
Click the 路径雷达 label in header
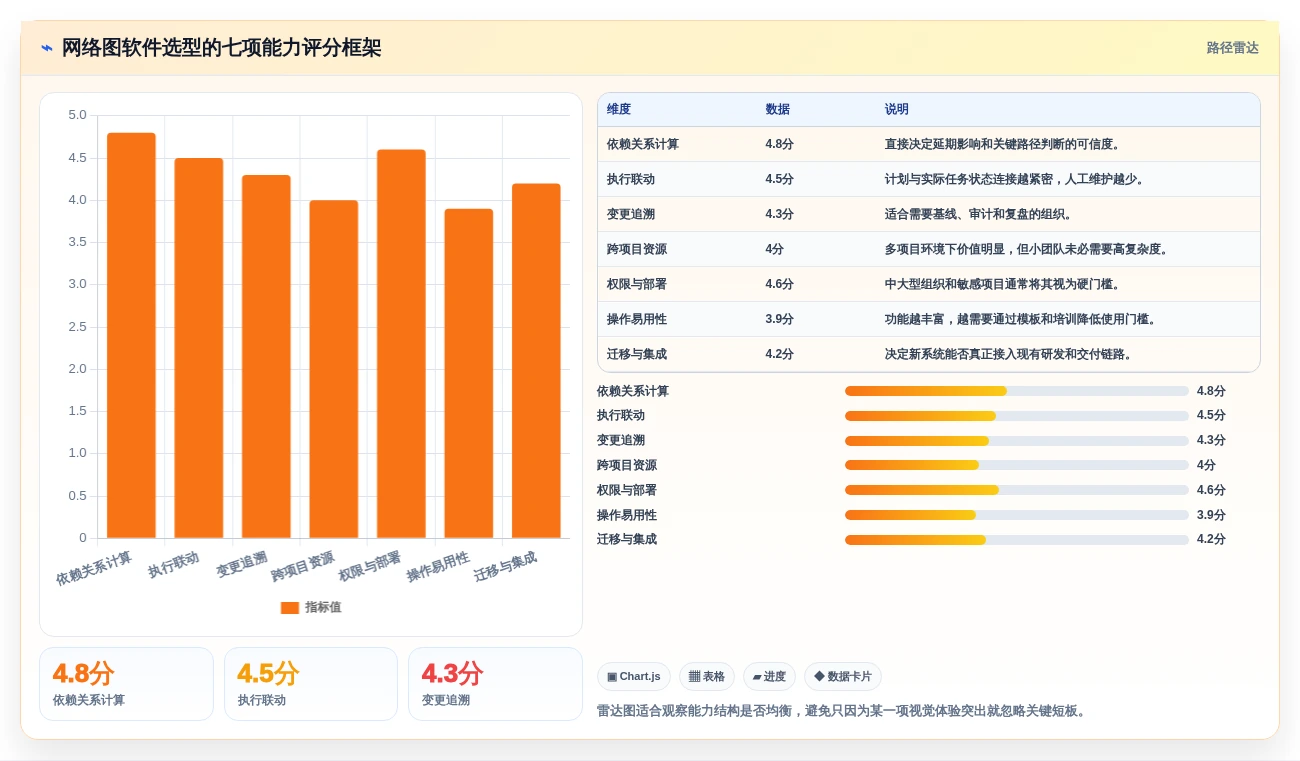[1232, 48]
